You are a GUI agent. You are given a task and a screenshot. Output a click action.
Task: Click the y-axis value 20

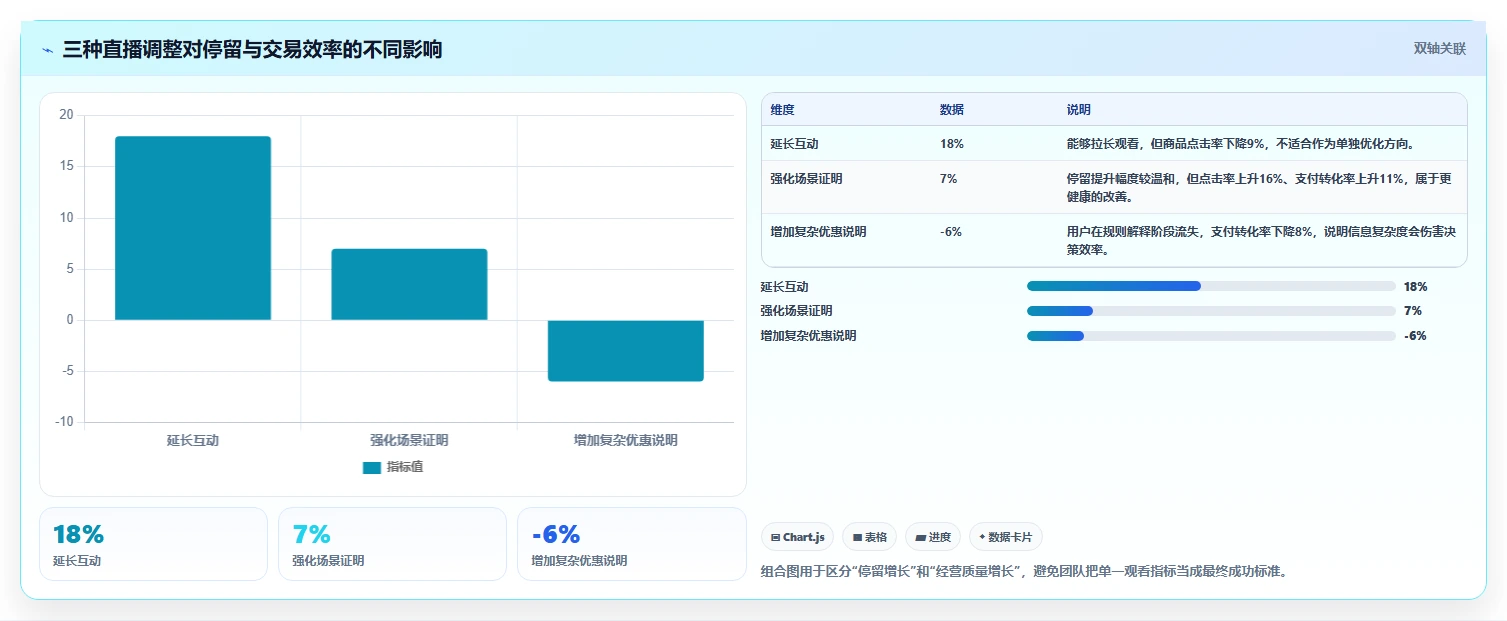point(66,115)
